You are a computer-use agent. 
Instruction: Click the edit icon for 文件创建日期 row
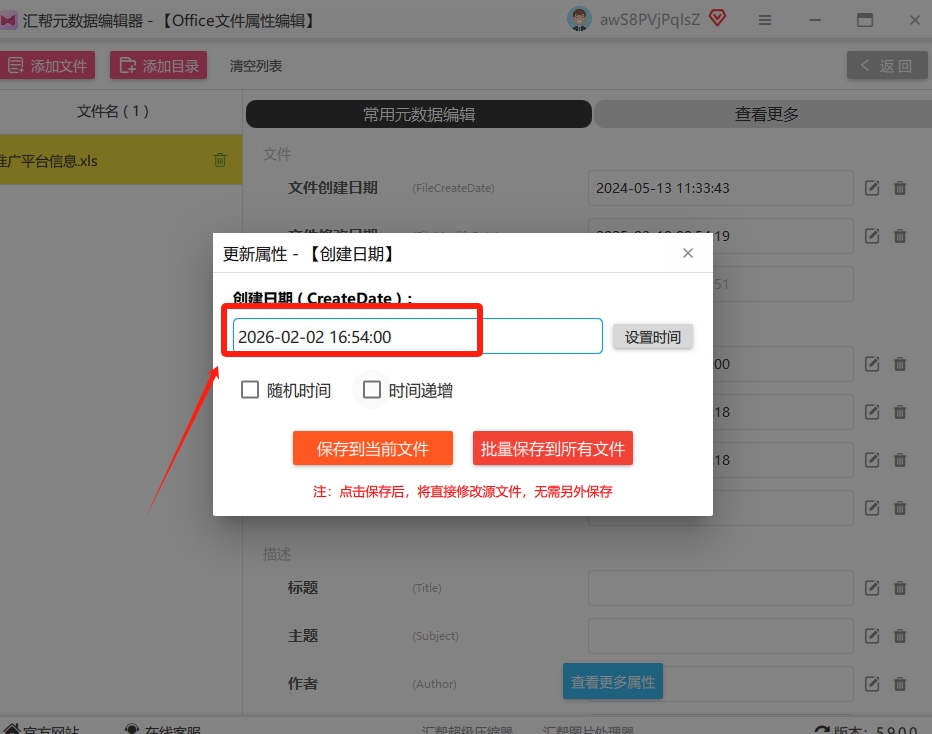click(871, 188)
